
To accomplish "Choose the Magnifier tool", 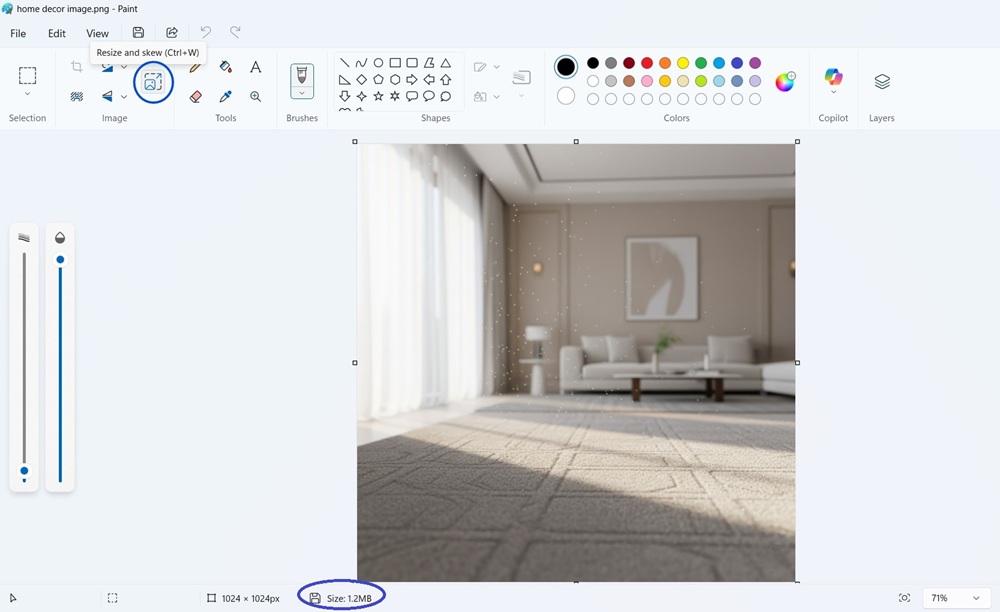I will pos(255,97).
